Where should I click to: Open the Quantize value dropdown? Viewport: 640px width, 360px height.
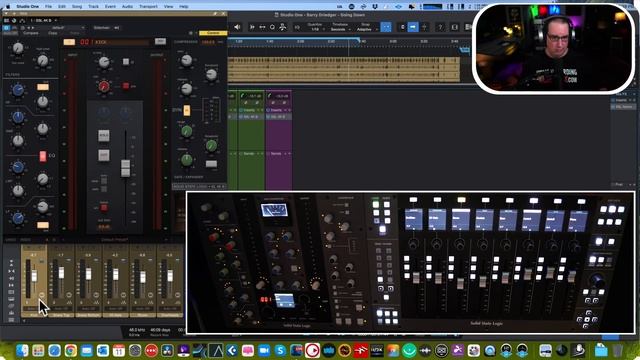coord(315,29)
